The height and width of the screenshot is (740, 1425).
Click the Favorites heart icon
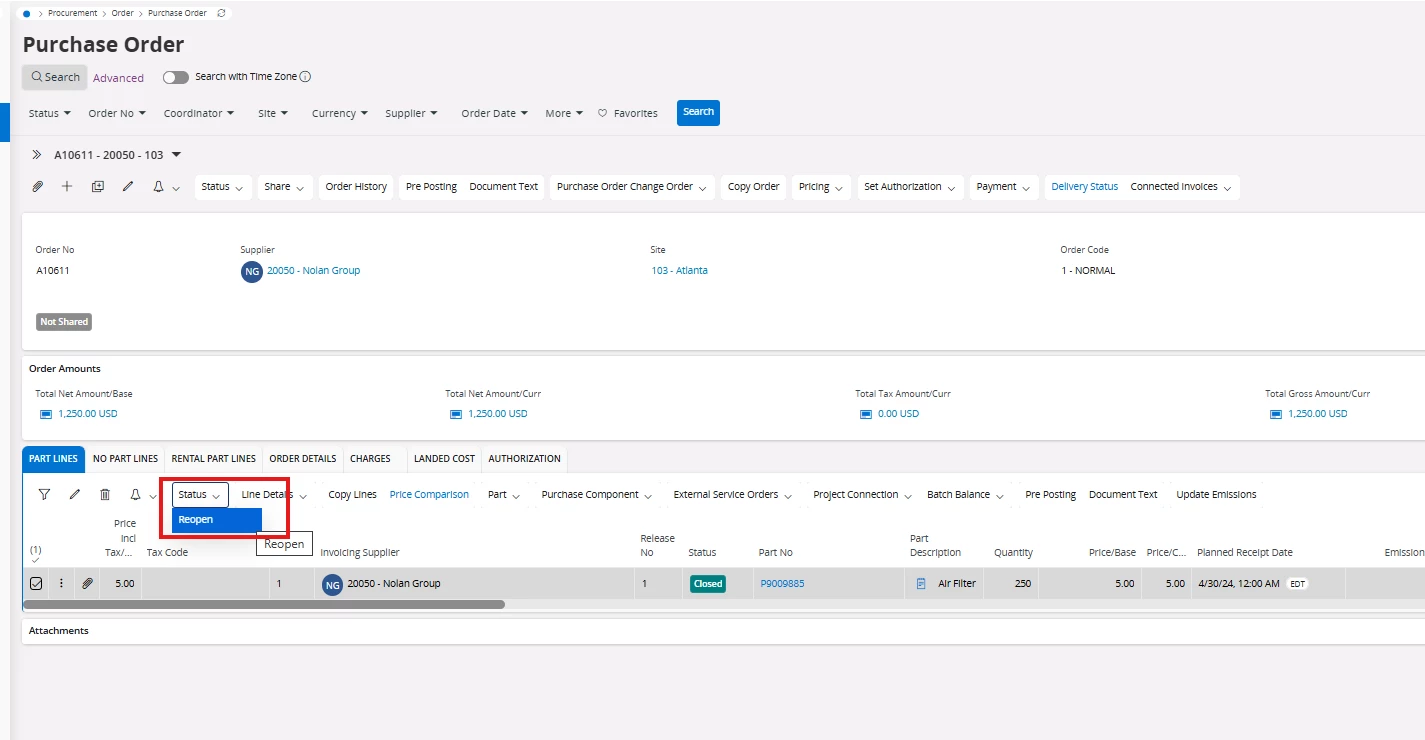click(603, 114)
